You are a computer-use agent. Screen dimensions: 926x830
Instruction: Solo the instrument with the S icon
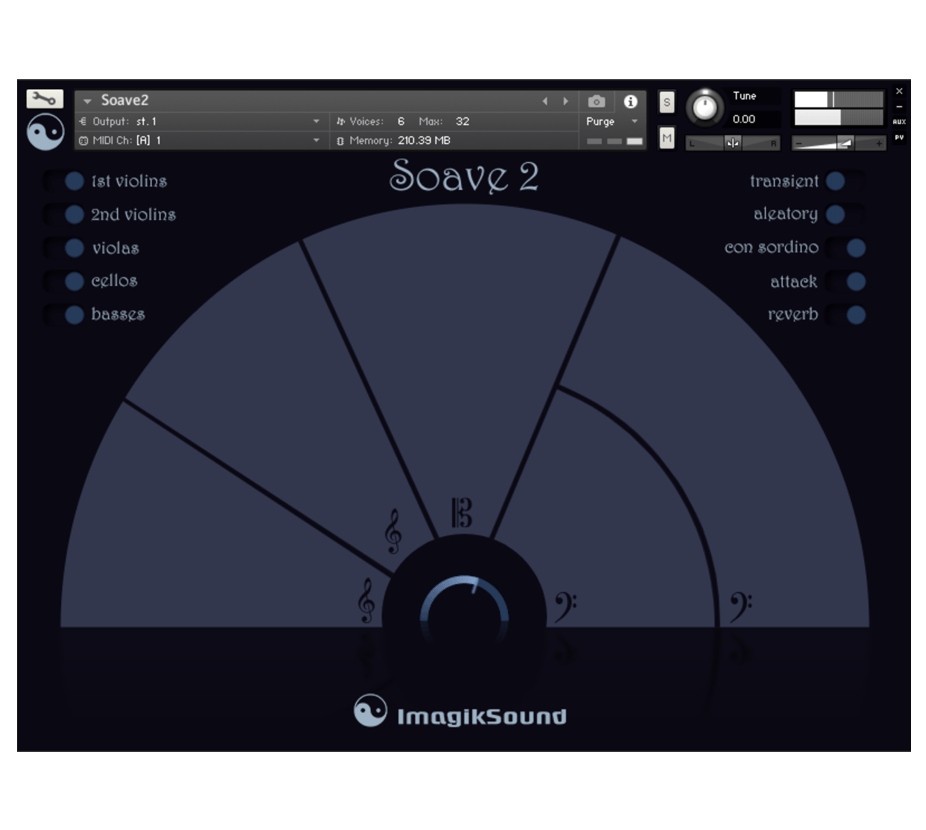pyautogui.click(x=665, y=101)
